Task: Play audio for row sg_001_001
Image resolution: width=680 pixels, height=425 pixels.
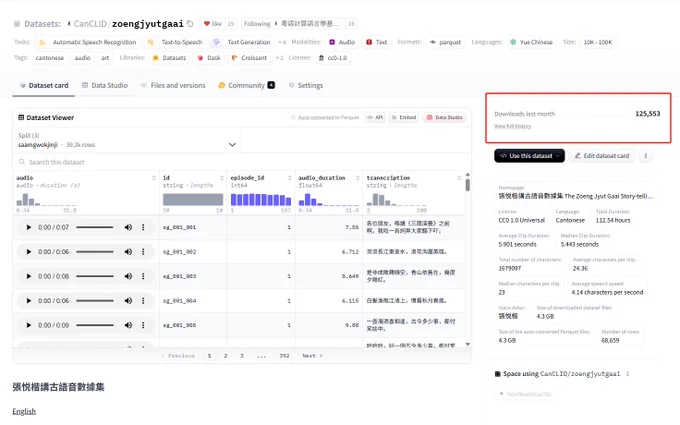Action: pyautogui.click(x=29, y=227)
